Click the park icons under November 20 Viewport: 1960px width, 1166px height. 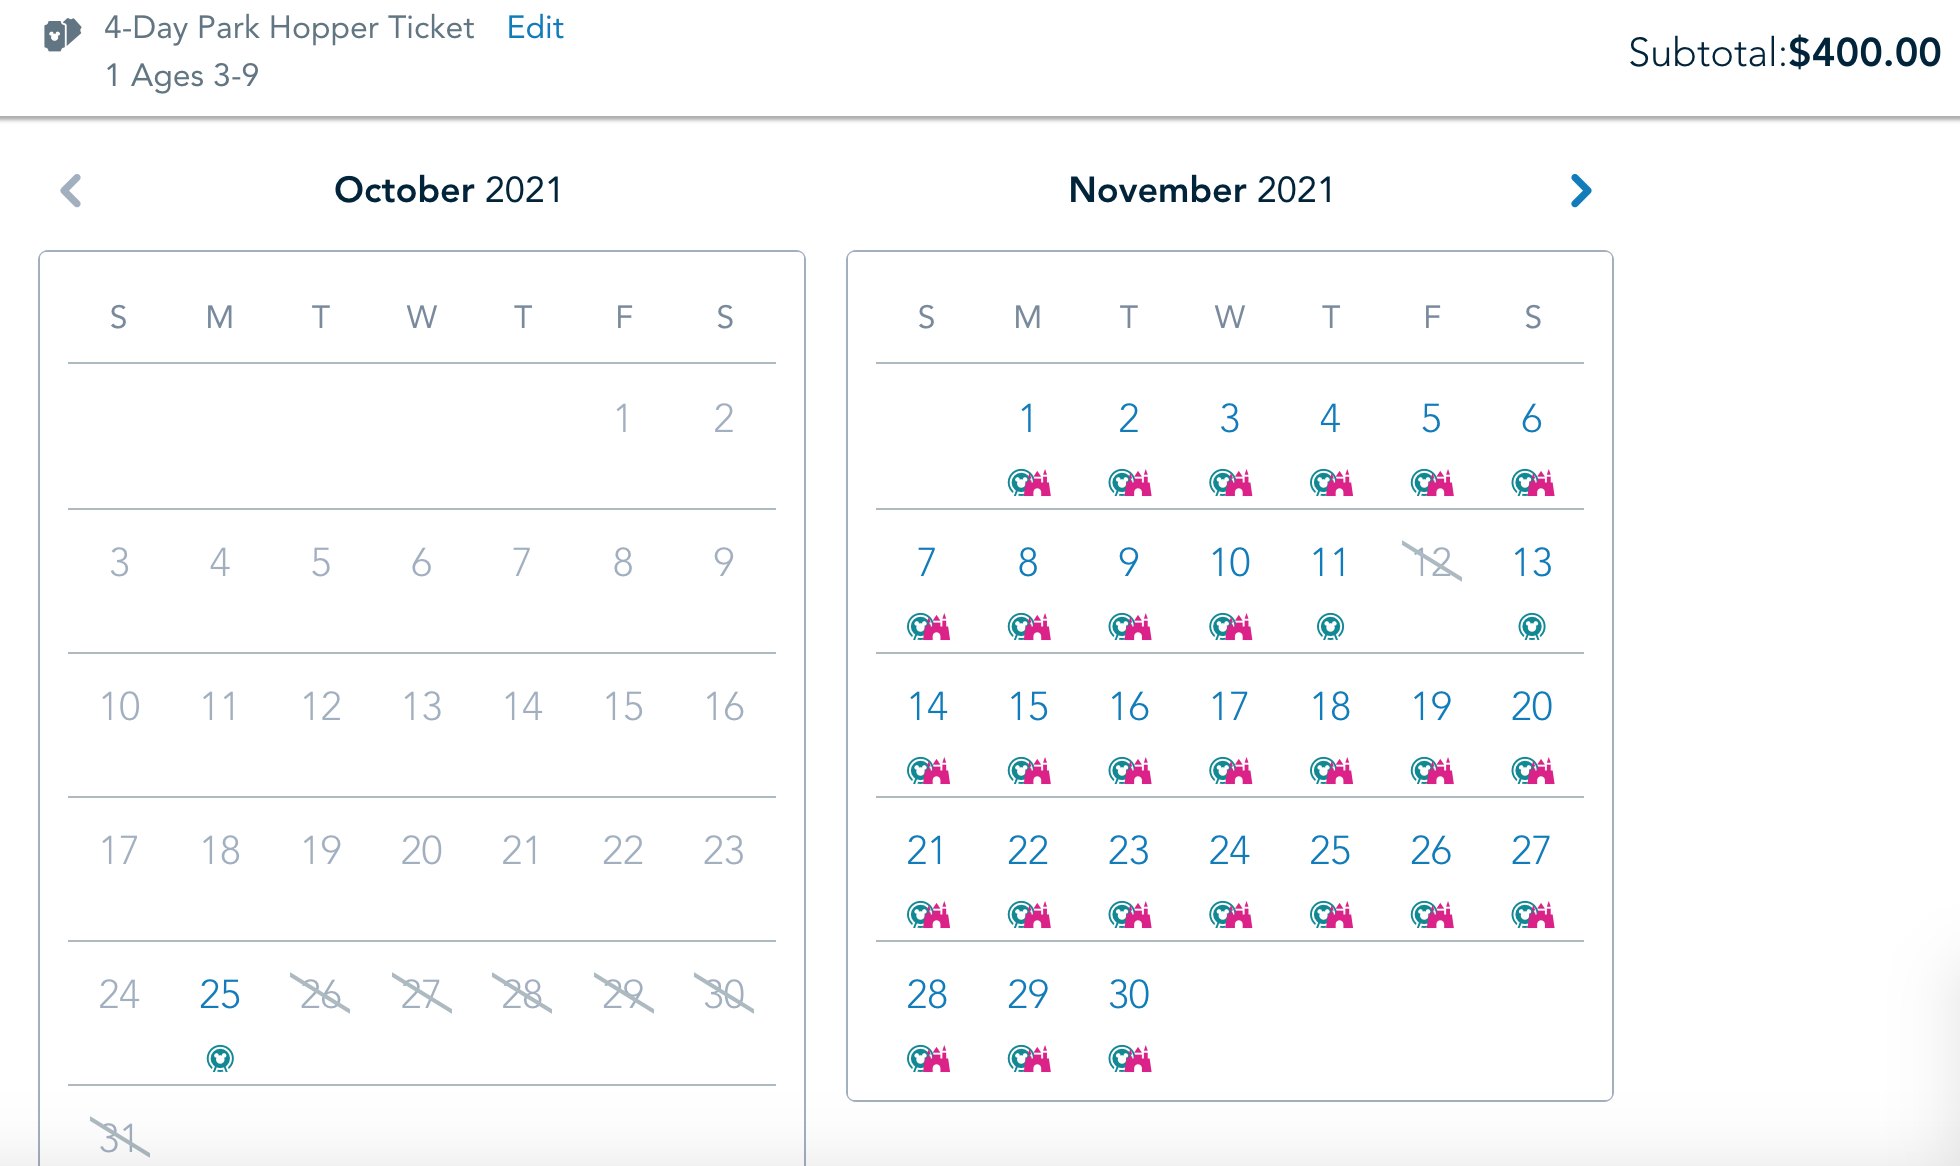point(1533,770)
